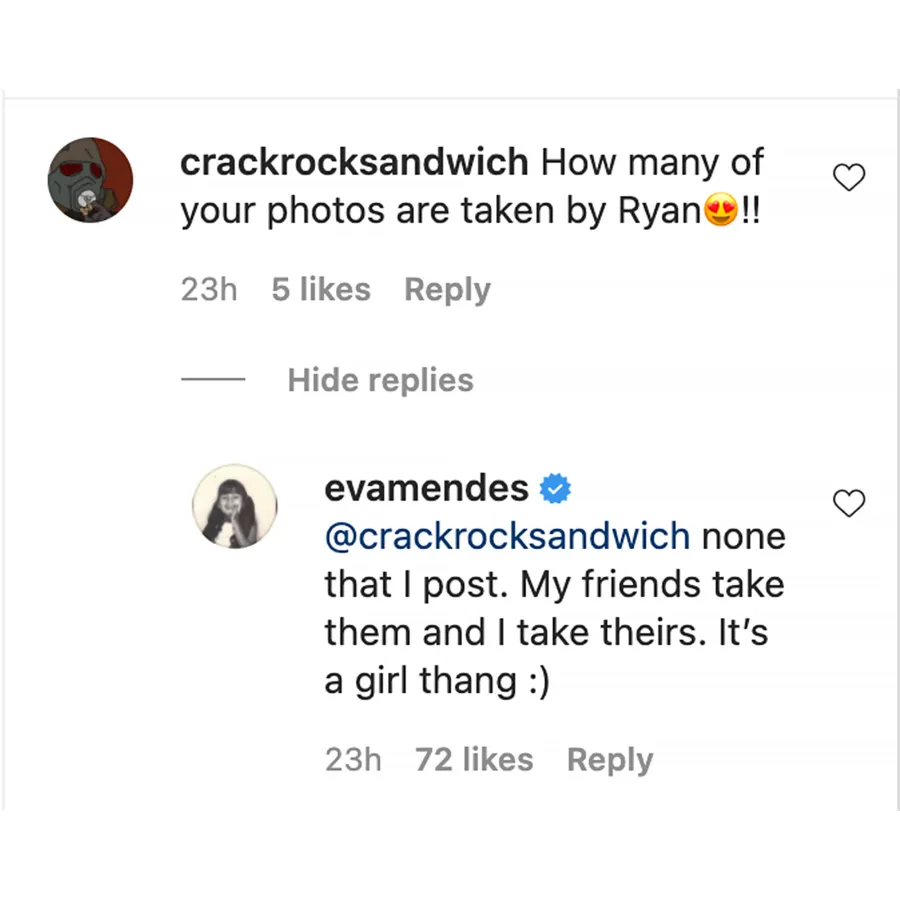Open crackrocksandwich's profile picture

(91, 181)
